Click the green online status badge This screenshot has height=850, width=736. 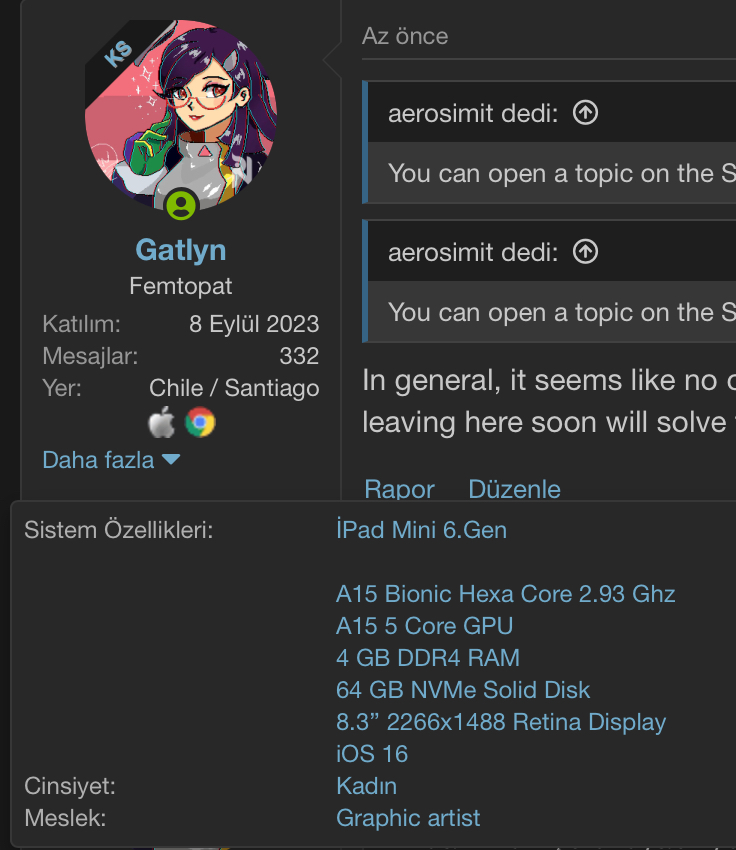181,205
